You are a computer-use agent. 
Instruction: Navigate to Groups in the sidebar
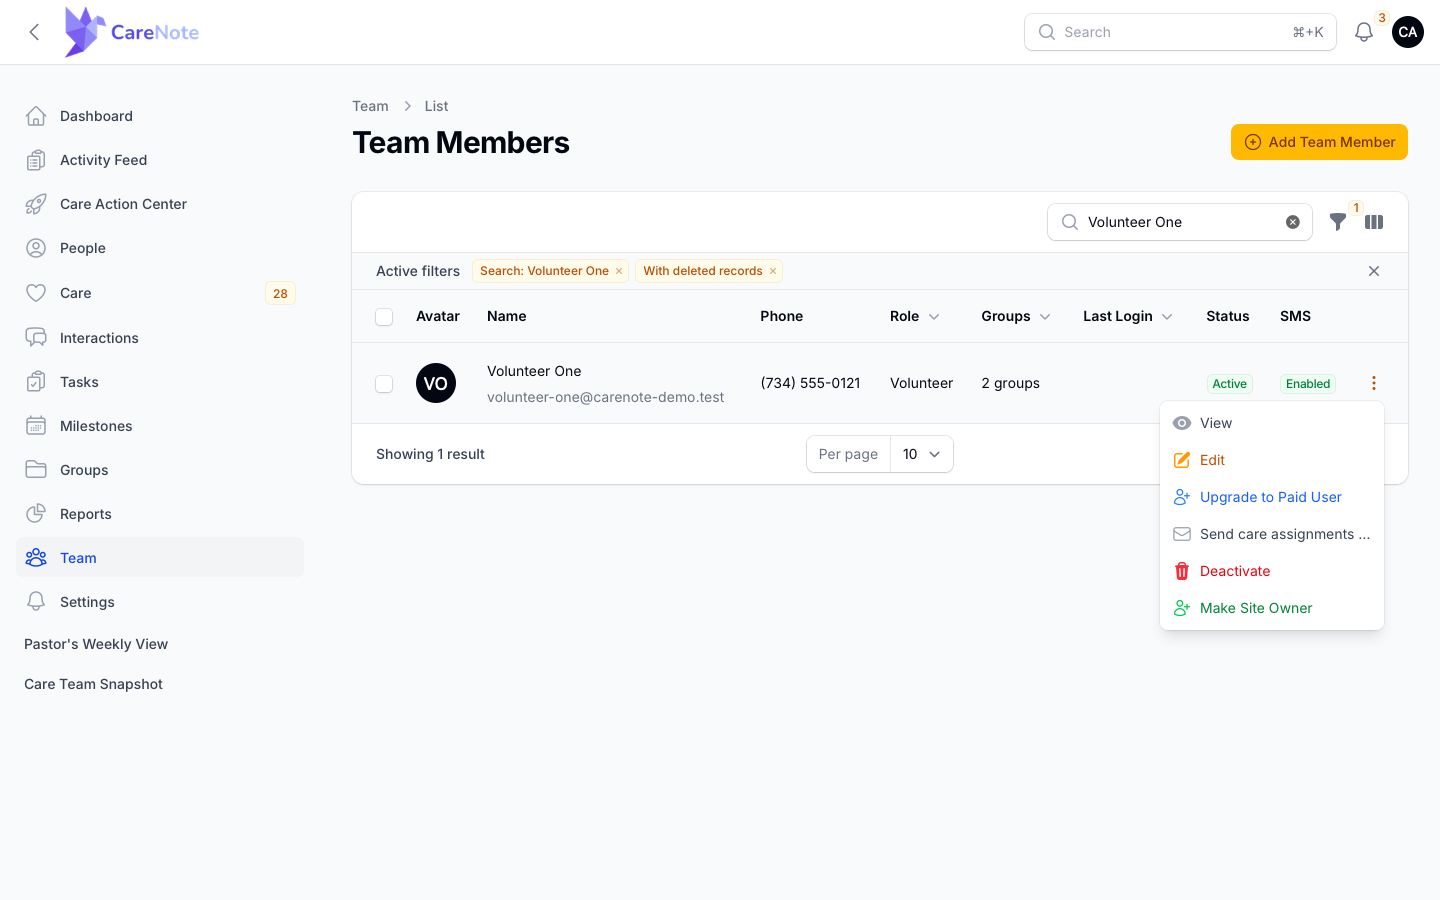160,470
